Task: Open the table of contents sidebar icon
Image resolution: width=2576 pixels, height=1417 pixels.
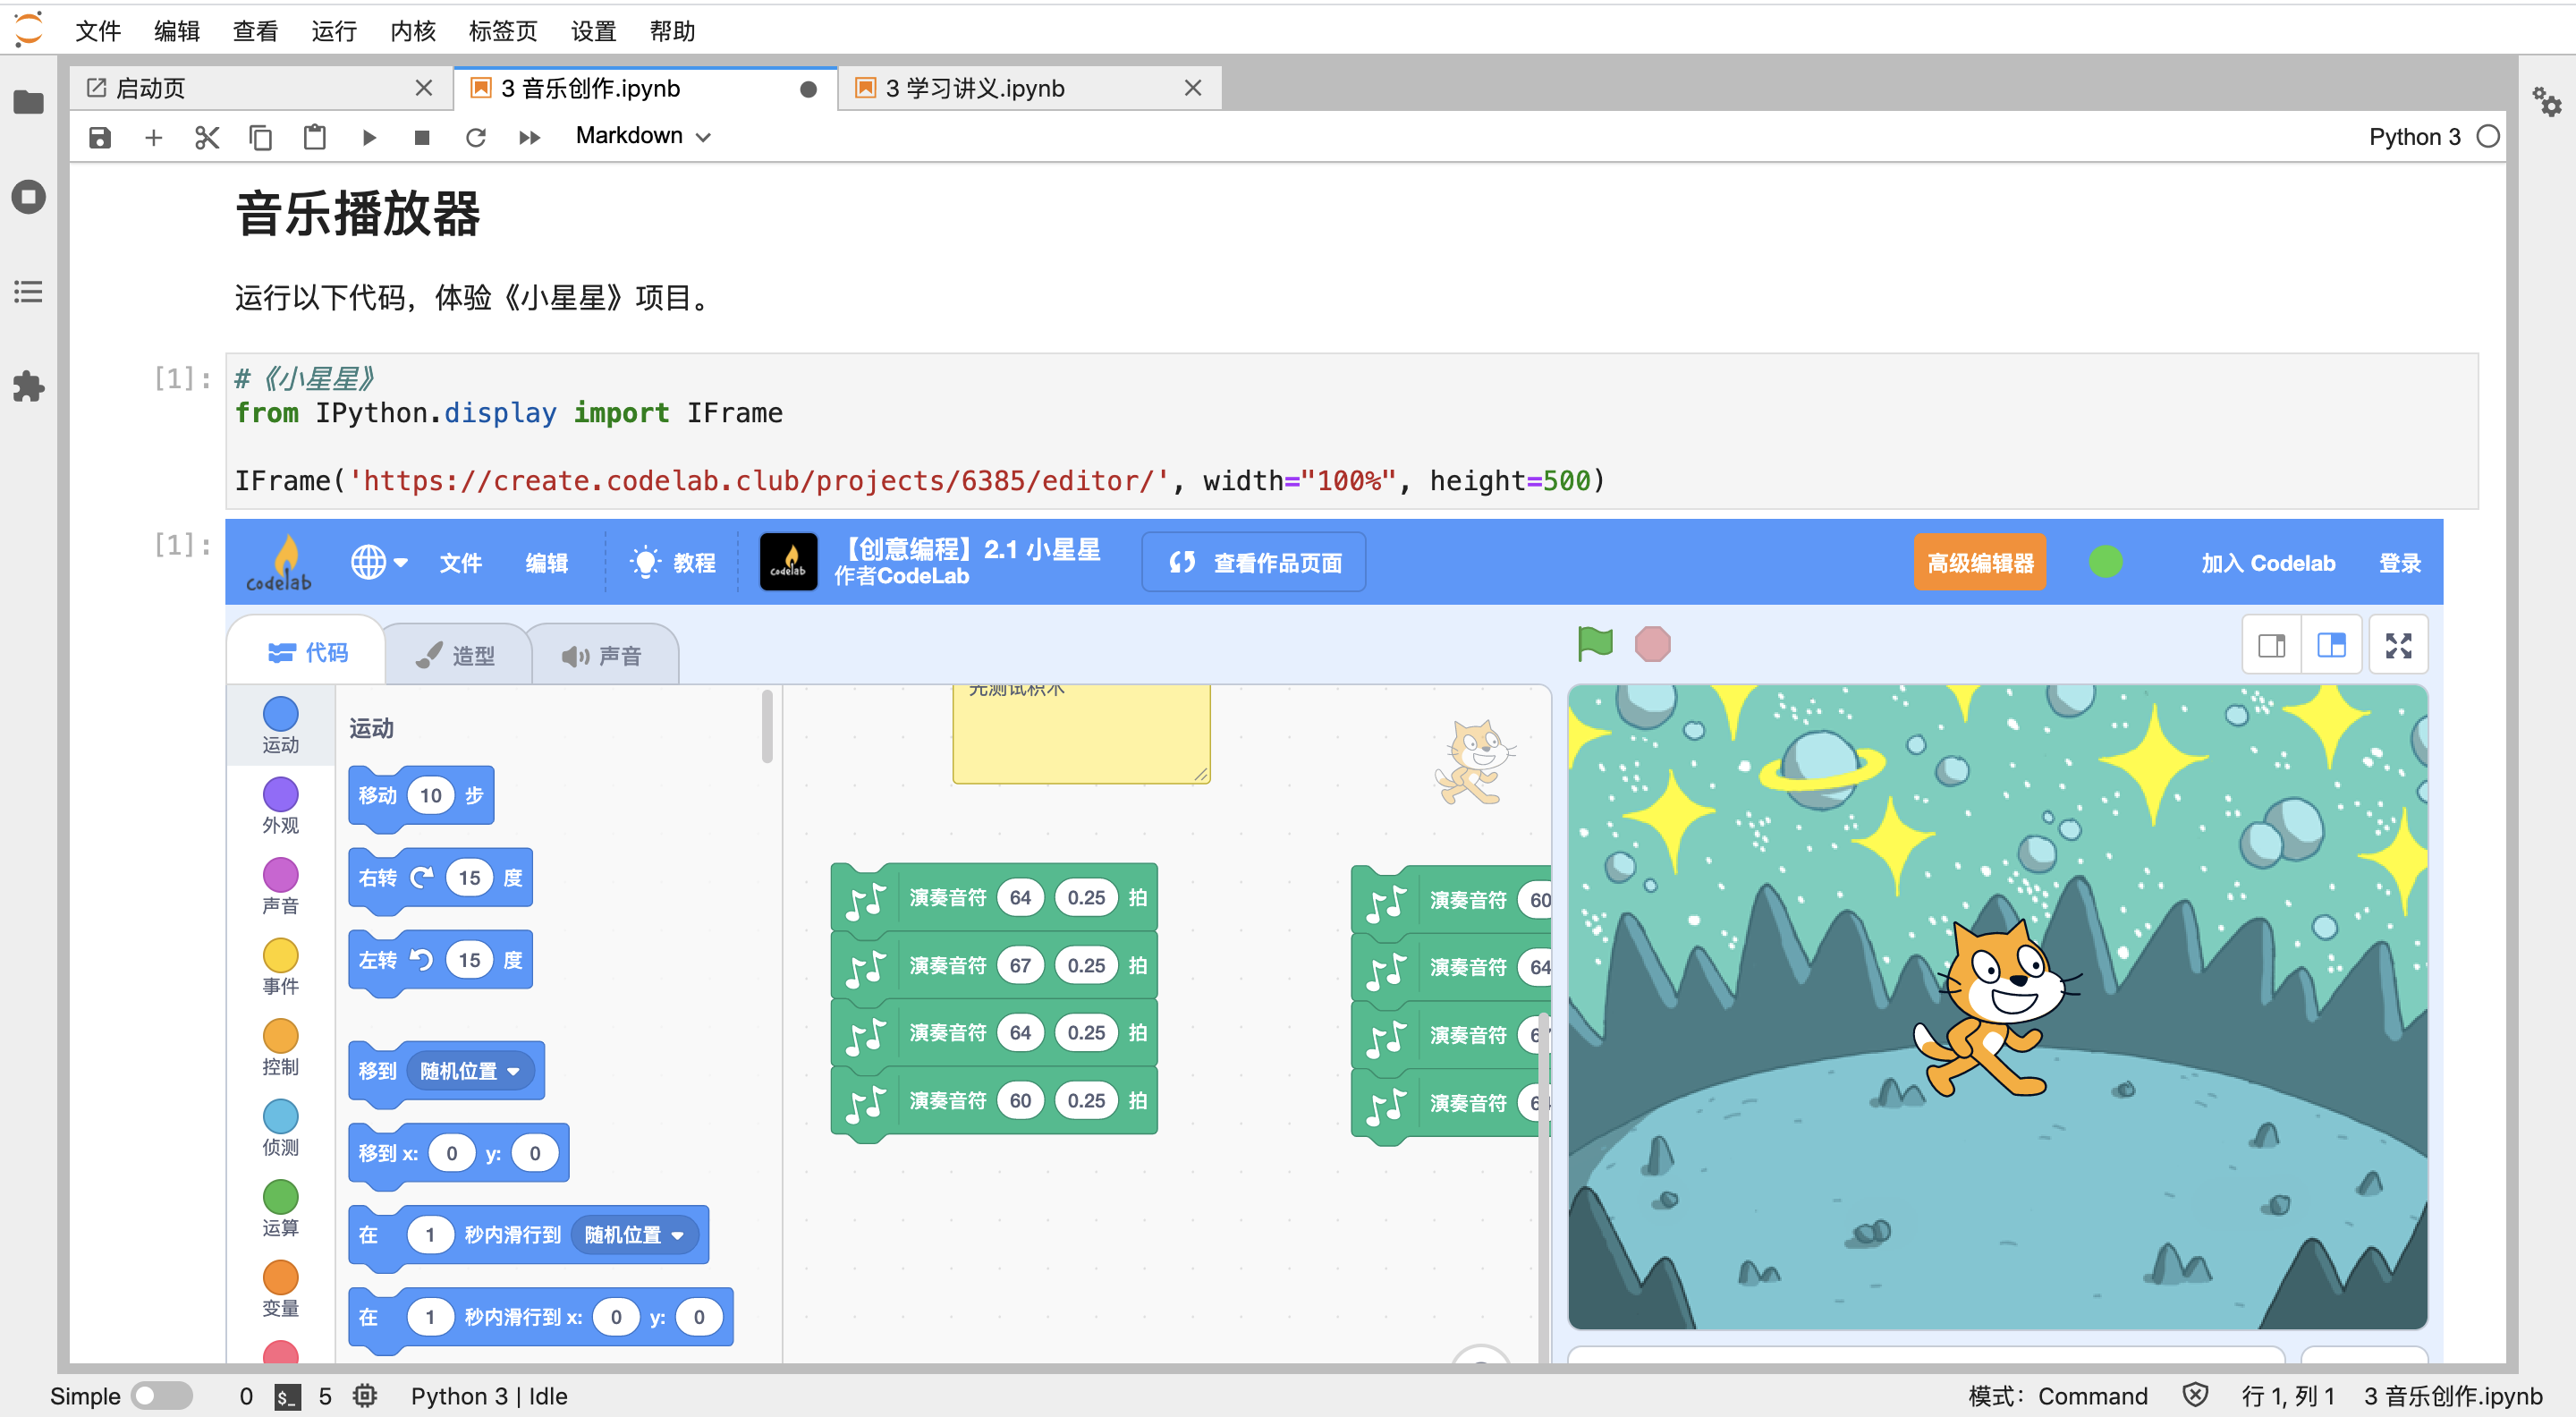Action: (29, 292)
